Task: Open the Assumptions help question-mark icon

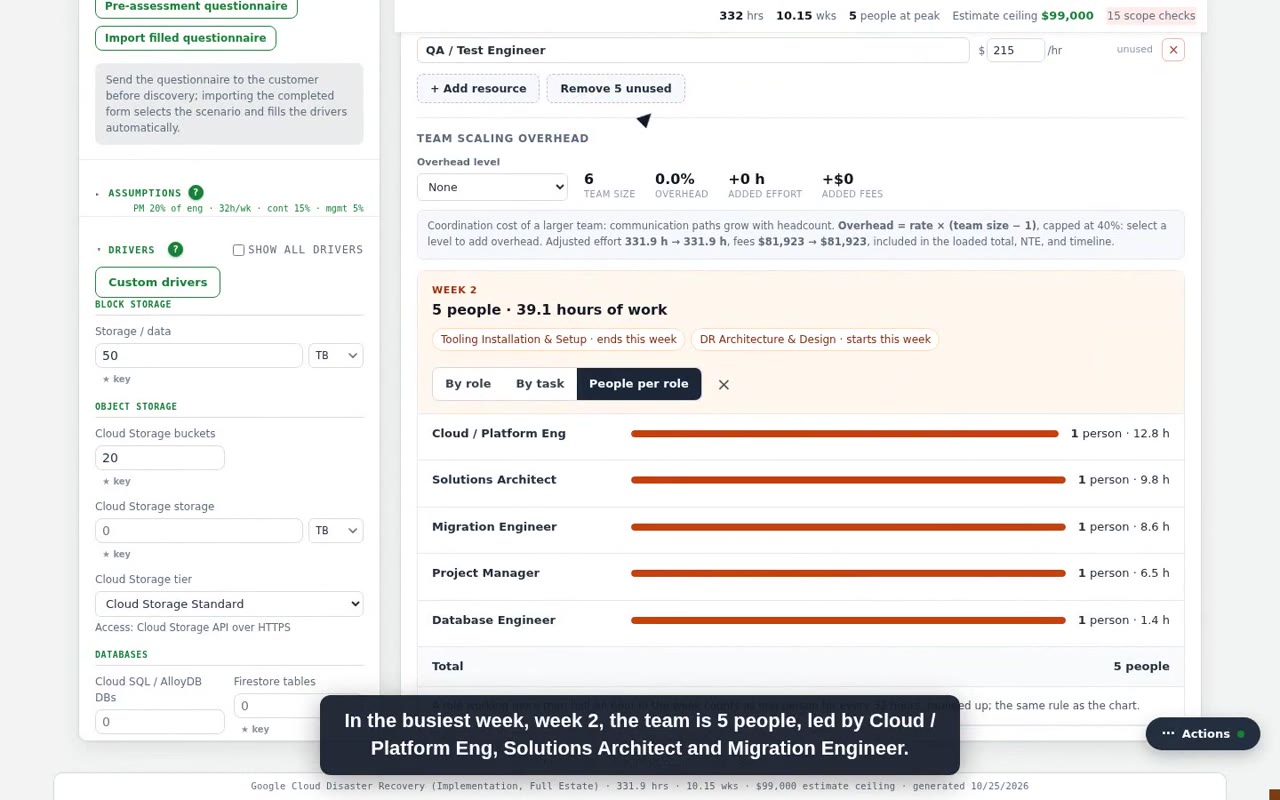Action: click(196, 192)
